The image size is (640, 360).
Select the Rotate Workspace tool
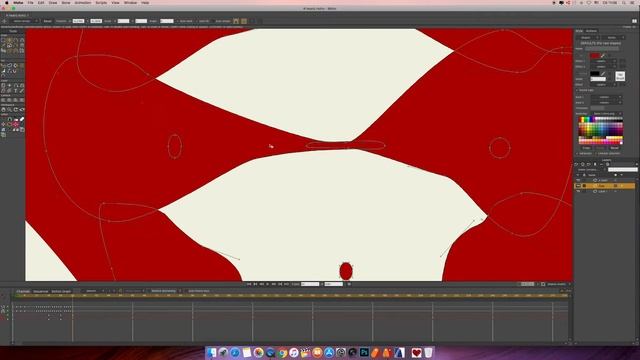pos(16,110)
